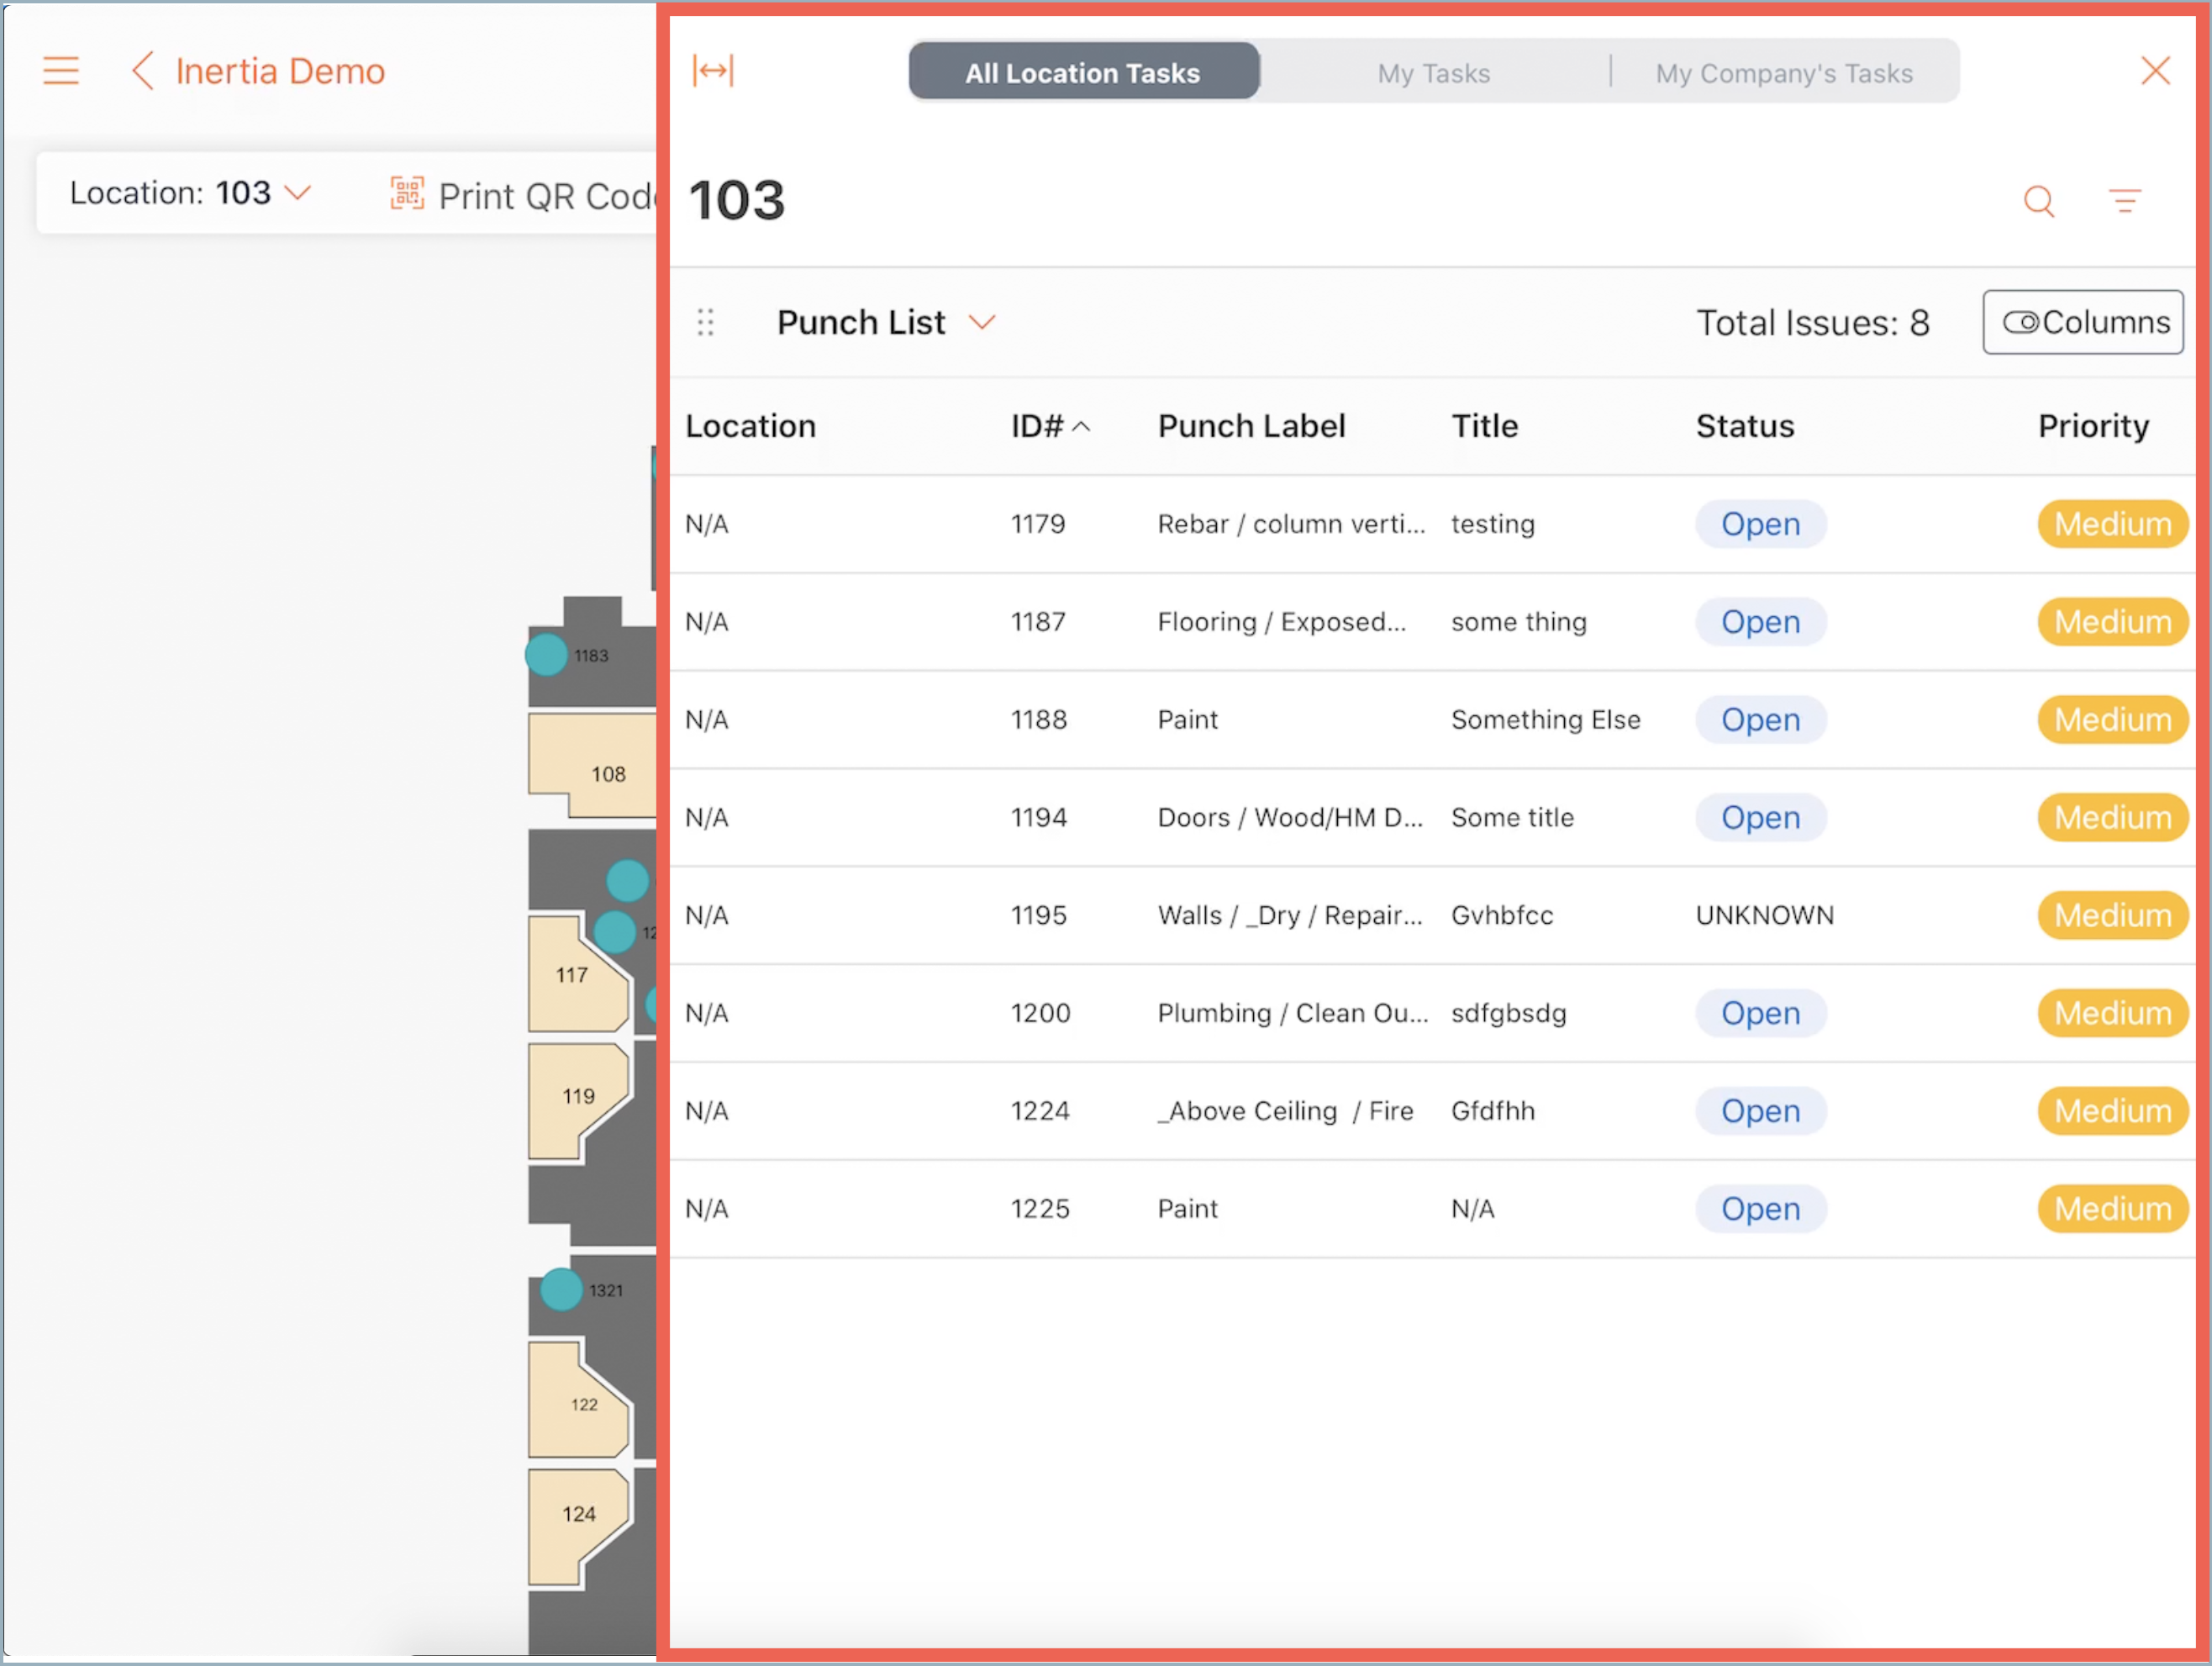Click the teal pin marker 1183
Viewport: 2212px width, 1666px height.
point(546,655)
